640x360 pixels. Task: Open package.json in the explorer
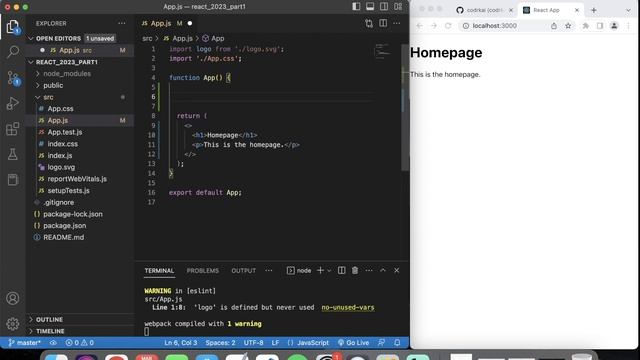pos(64,226)
